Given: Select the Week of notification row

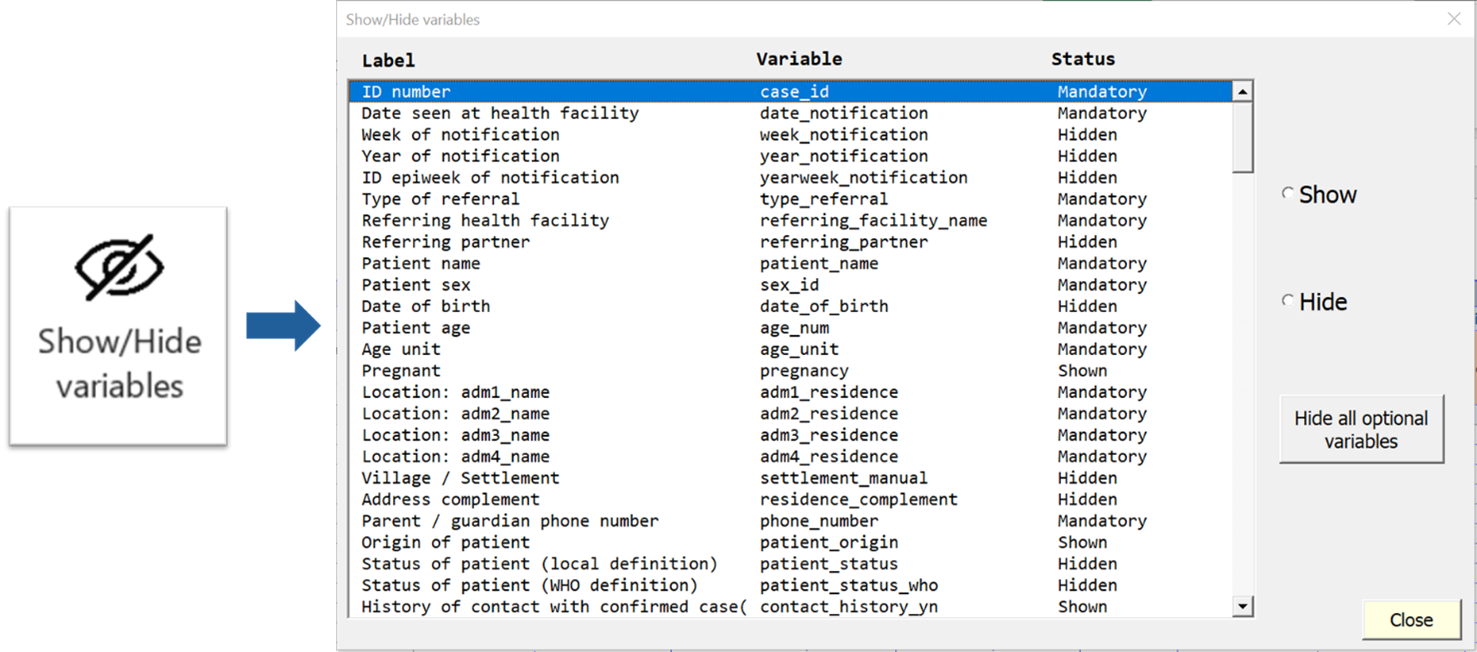Looking at the screenshot, I should tap(791, 135).
